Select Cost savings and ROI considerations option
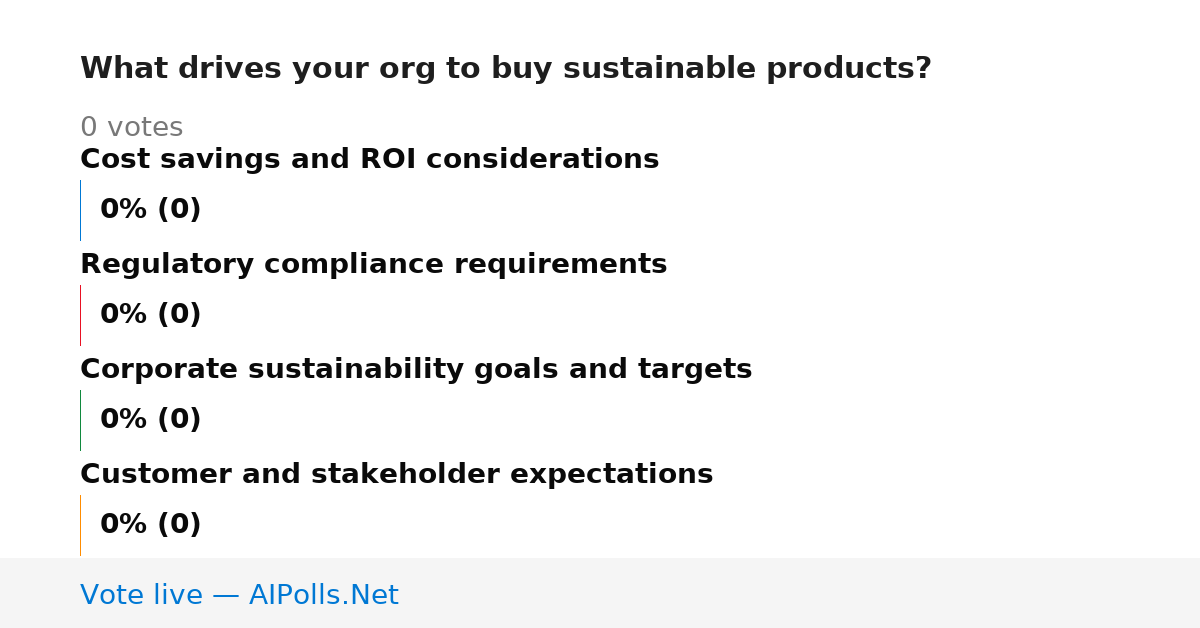 [369, 159]
